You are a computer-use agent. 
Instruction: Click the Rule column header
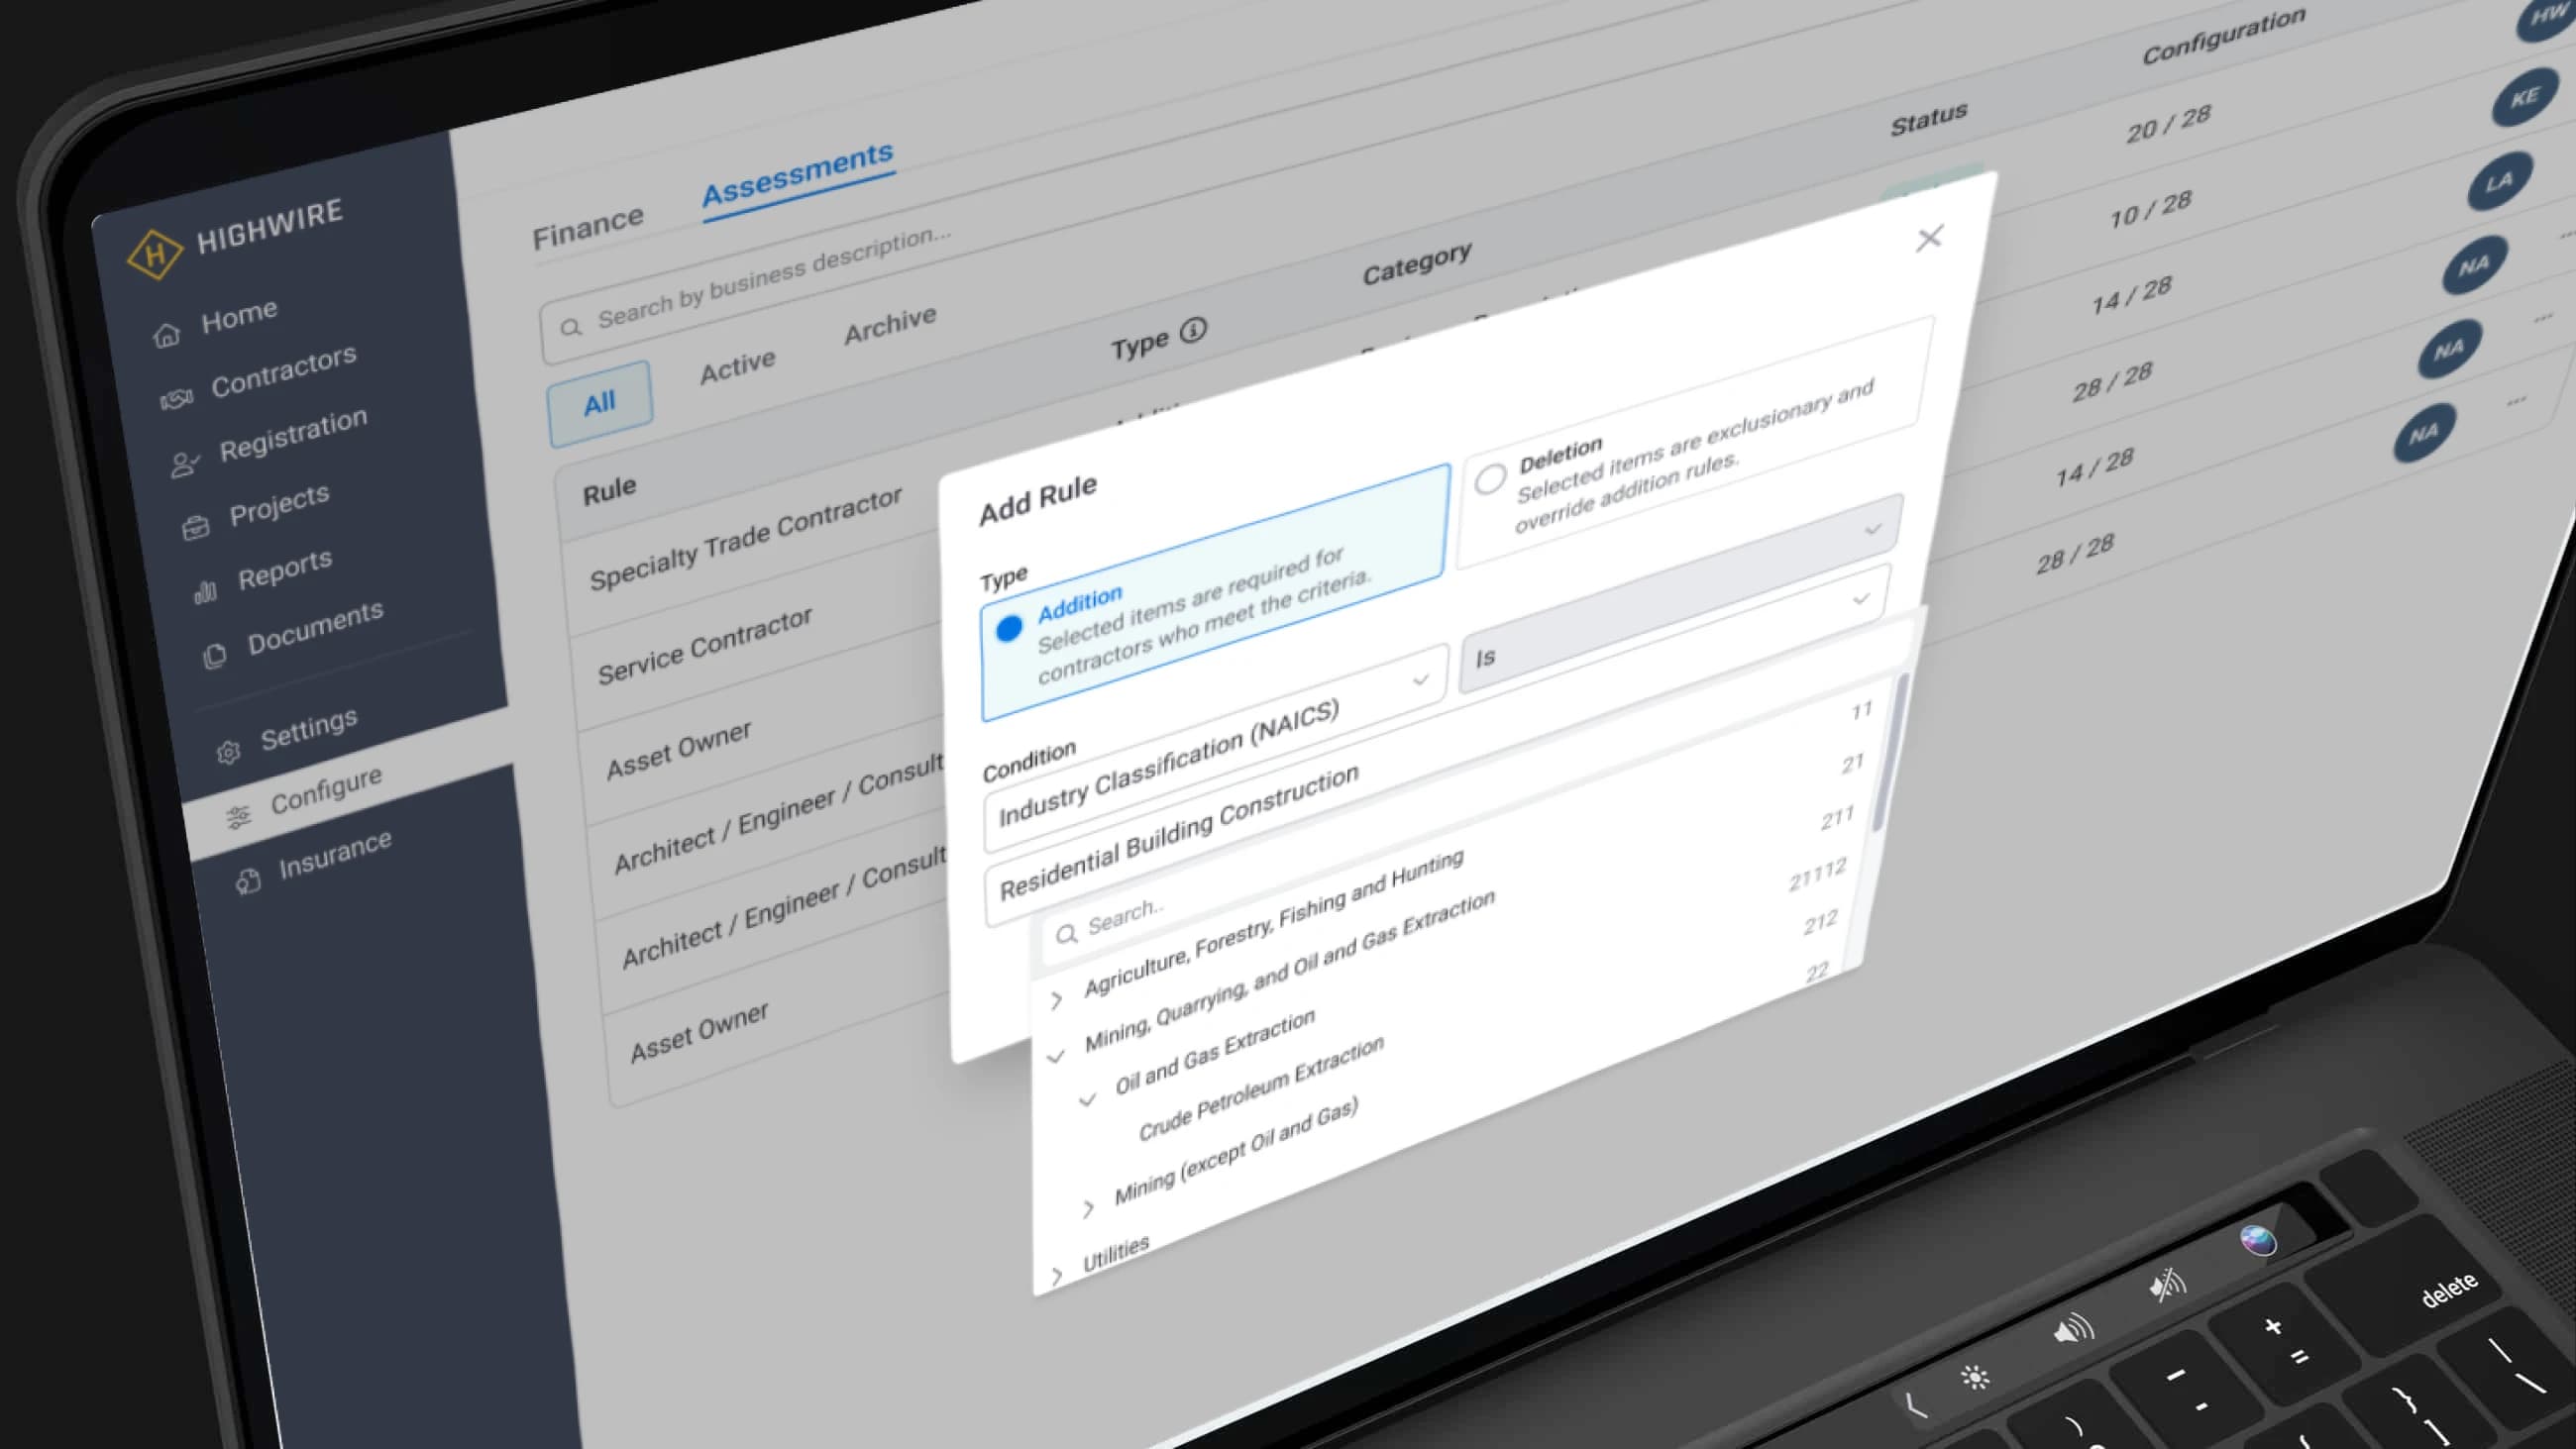[x=609, y=491]
